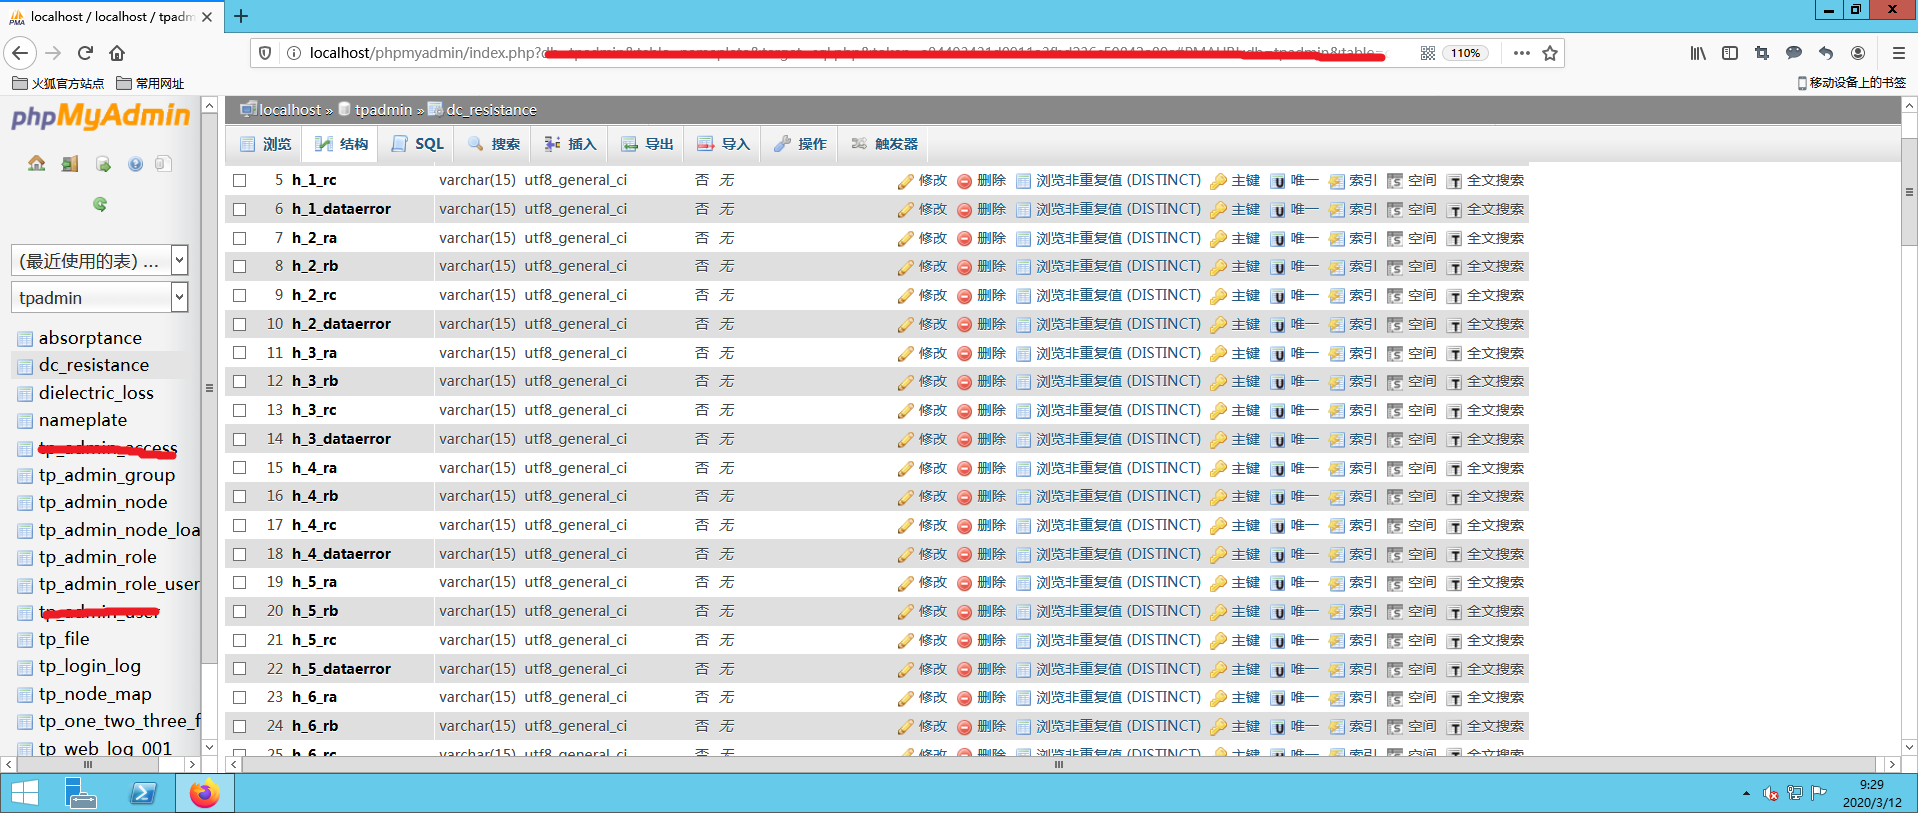1918x813 pixels.
Task: Click horizontal scrollbar of main table
Action: (1058, 764)
